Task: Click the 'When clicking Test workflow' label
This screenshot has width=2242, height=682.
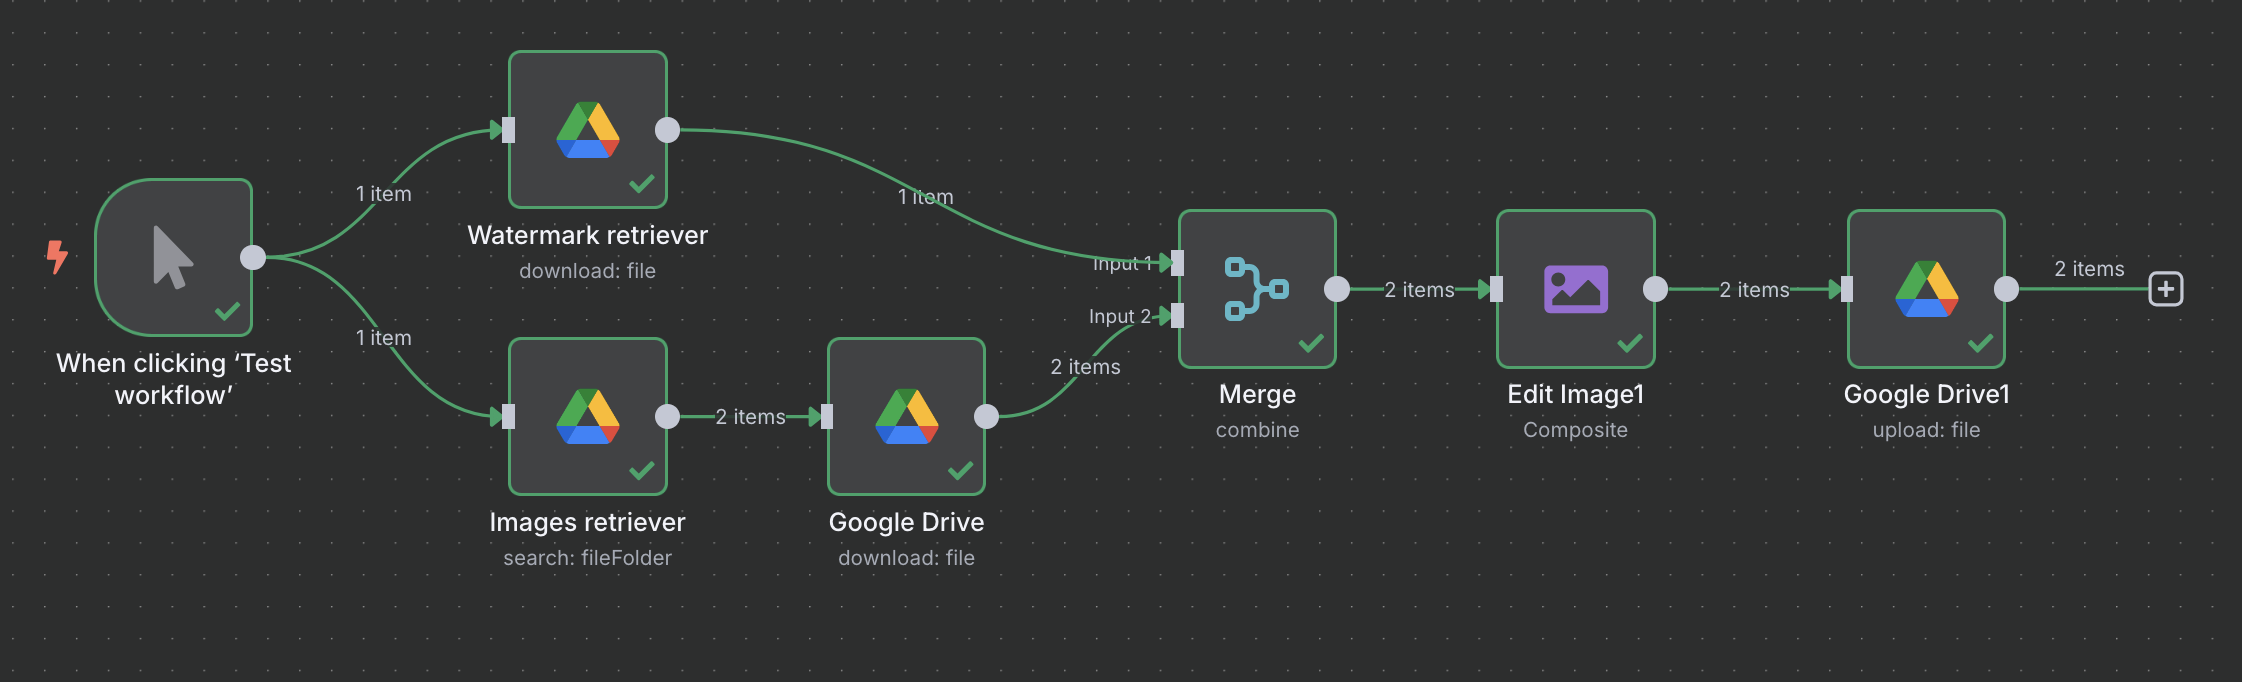Action: point(173,379)
